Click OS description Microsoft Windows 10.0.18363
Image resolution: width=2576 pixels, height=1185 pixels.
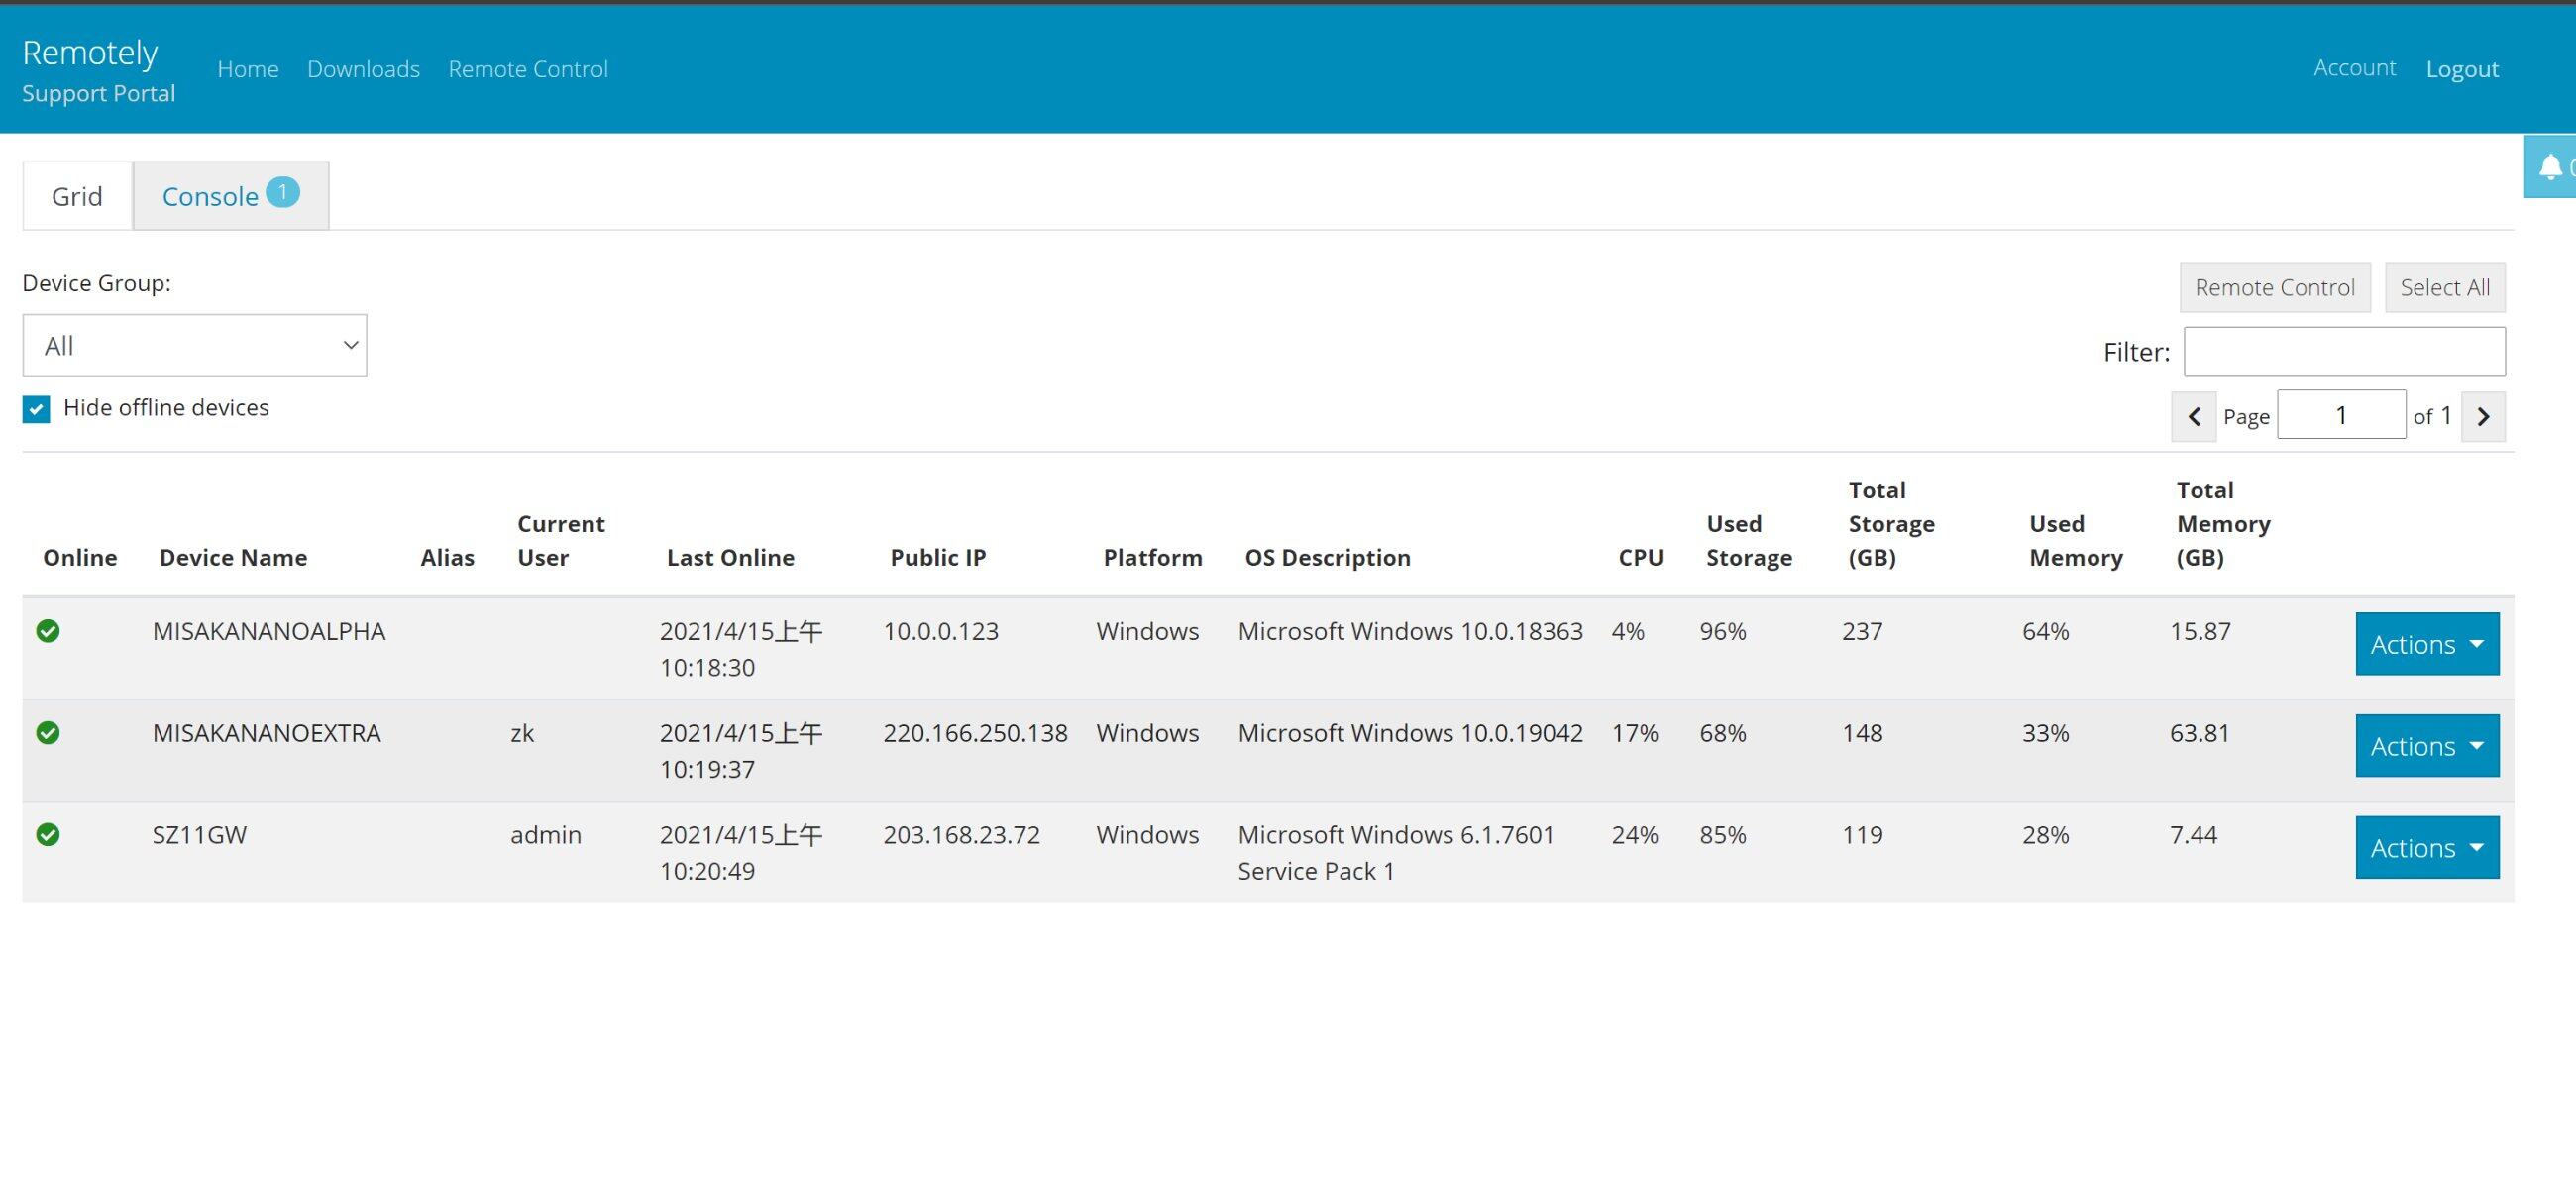point(1410,631)
